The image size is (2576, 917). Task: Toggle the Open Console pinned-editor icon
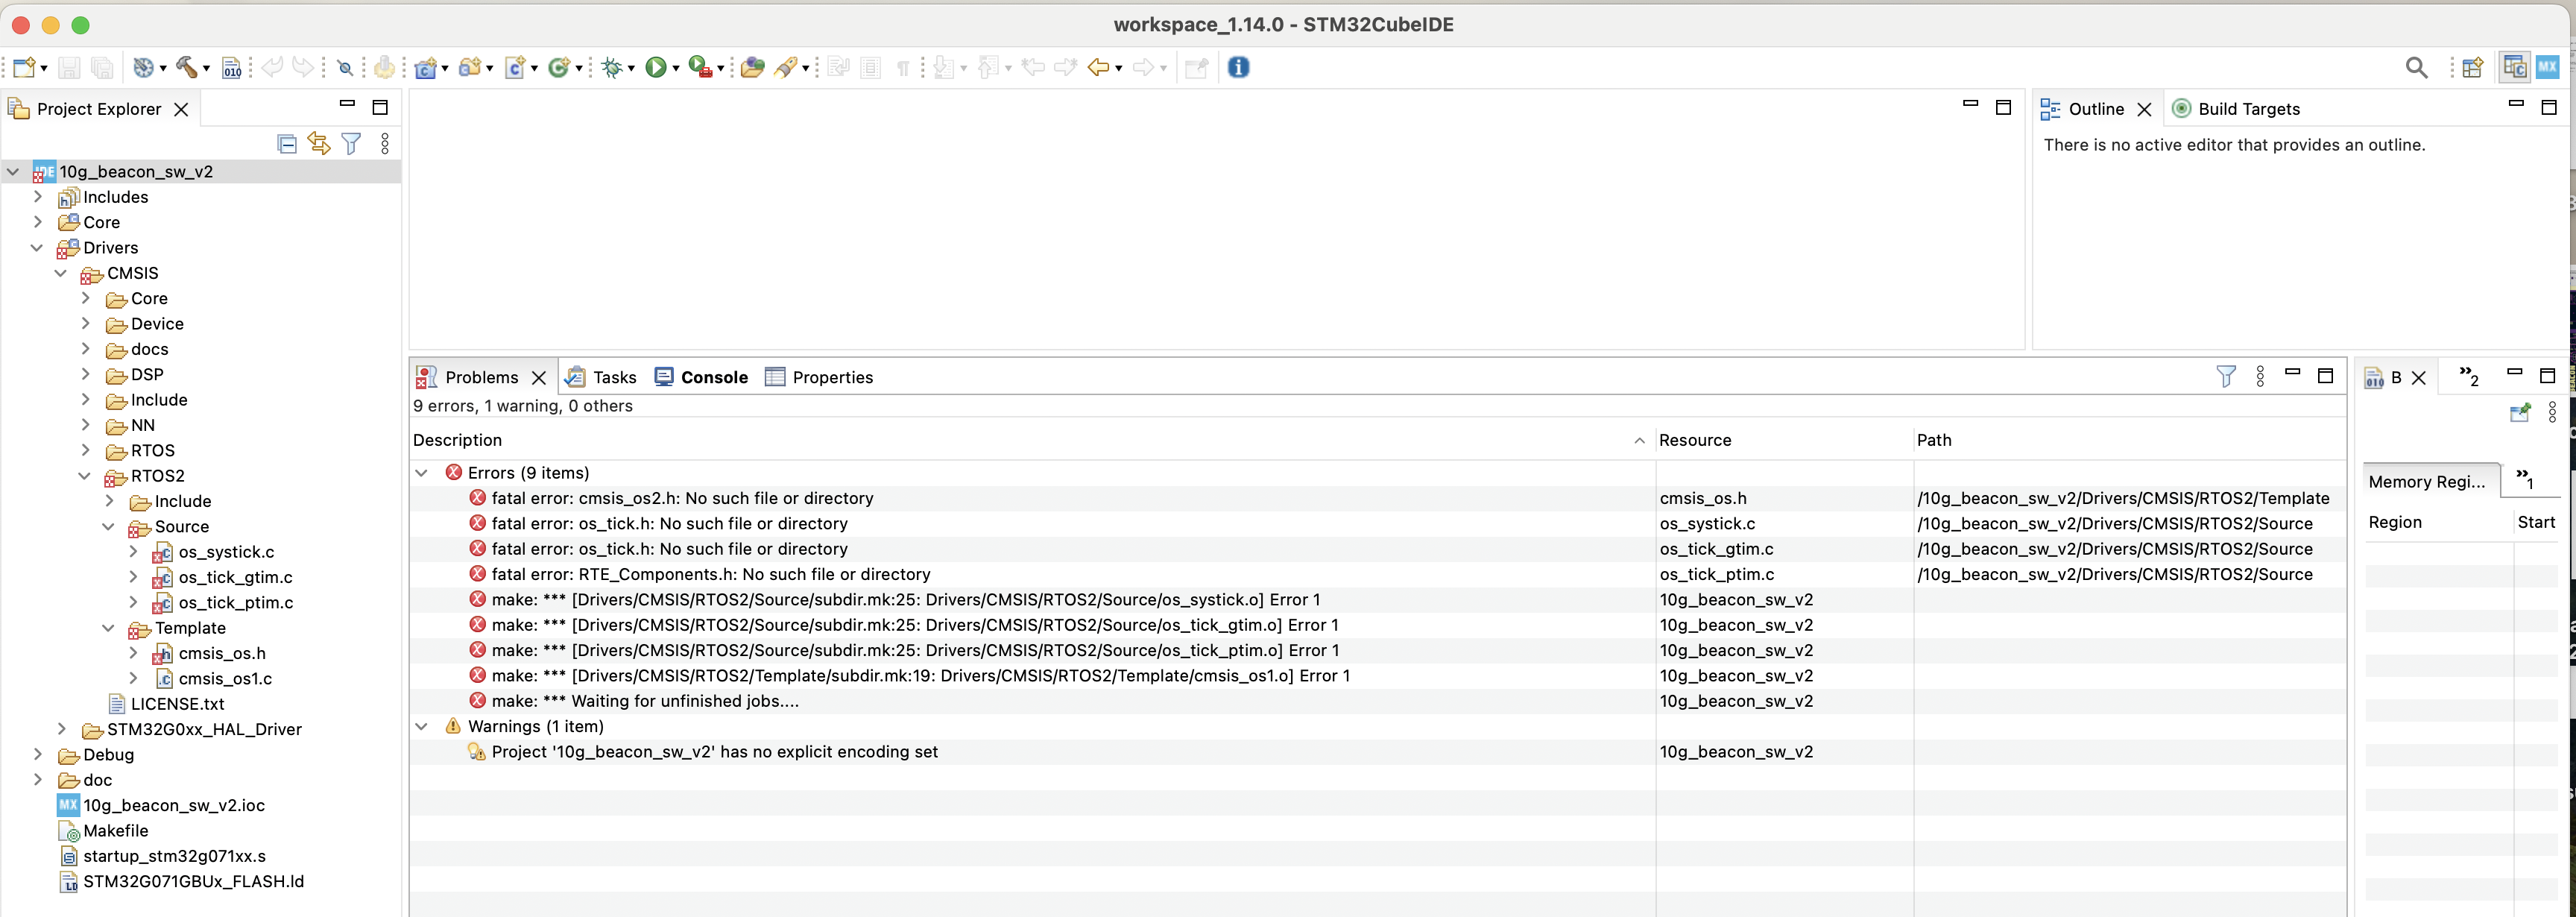click(1196, 67)
